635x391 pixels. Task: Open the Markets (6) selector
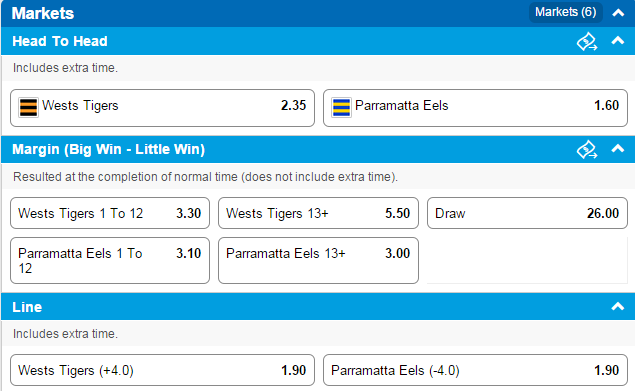pos(566,12)
